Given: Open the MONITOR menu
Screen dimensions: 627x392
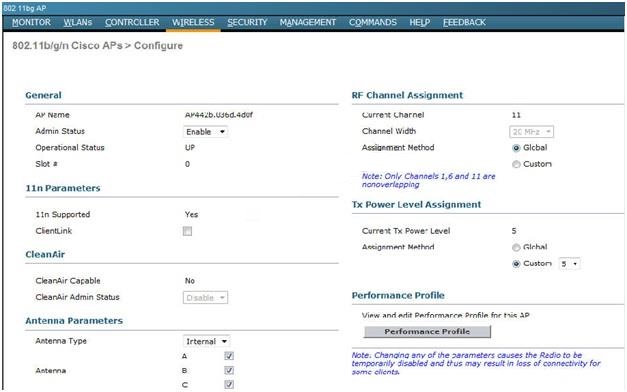Looking at the screenshot, I should point(31,22).
